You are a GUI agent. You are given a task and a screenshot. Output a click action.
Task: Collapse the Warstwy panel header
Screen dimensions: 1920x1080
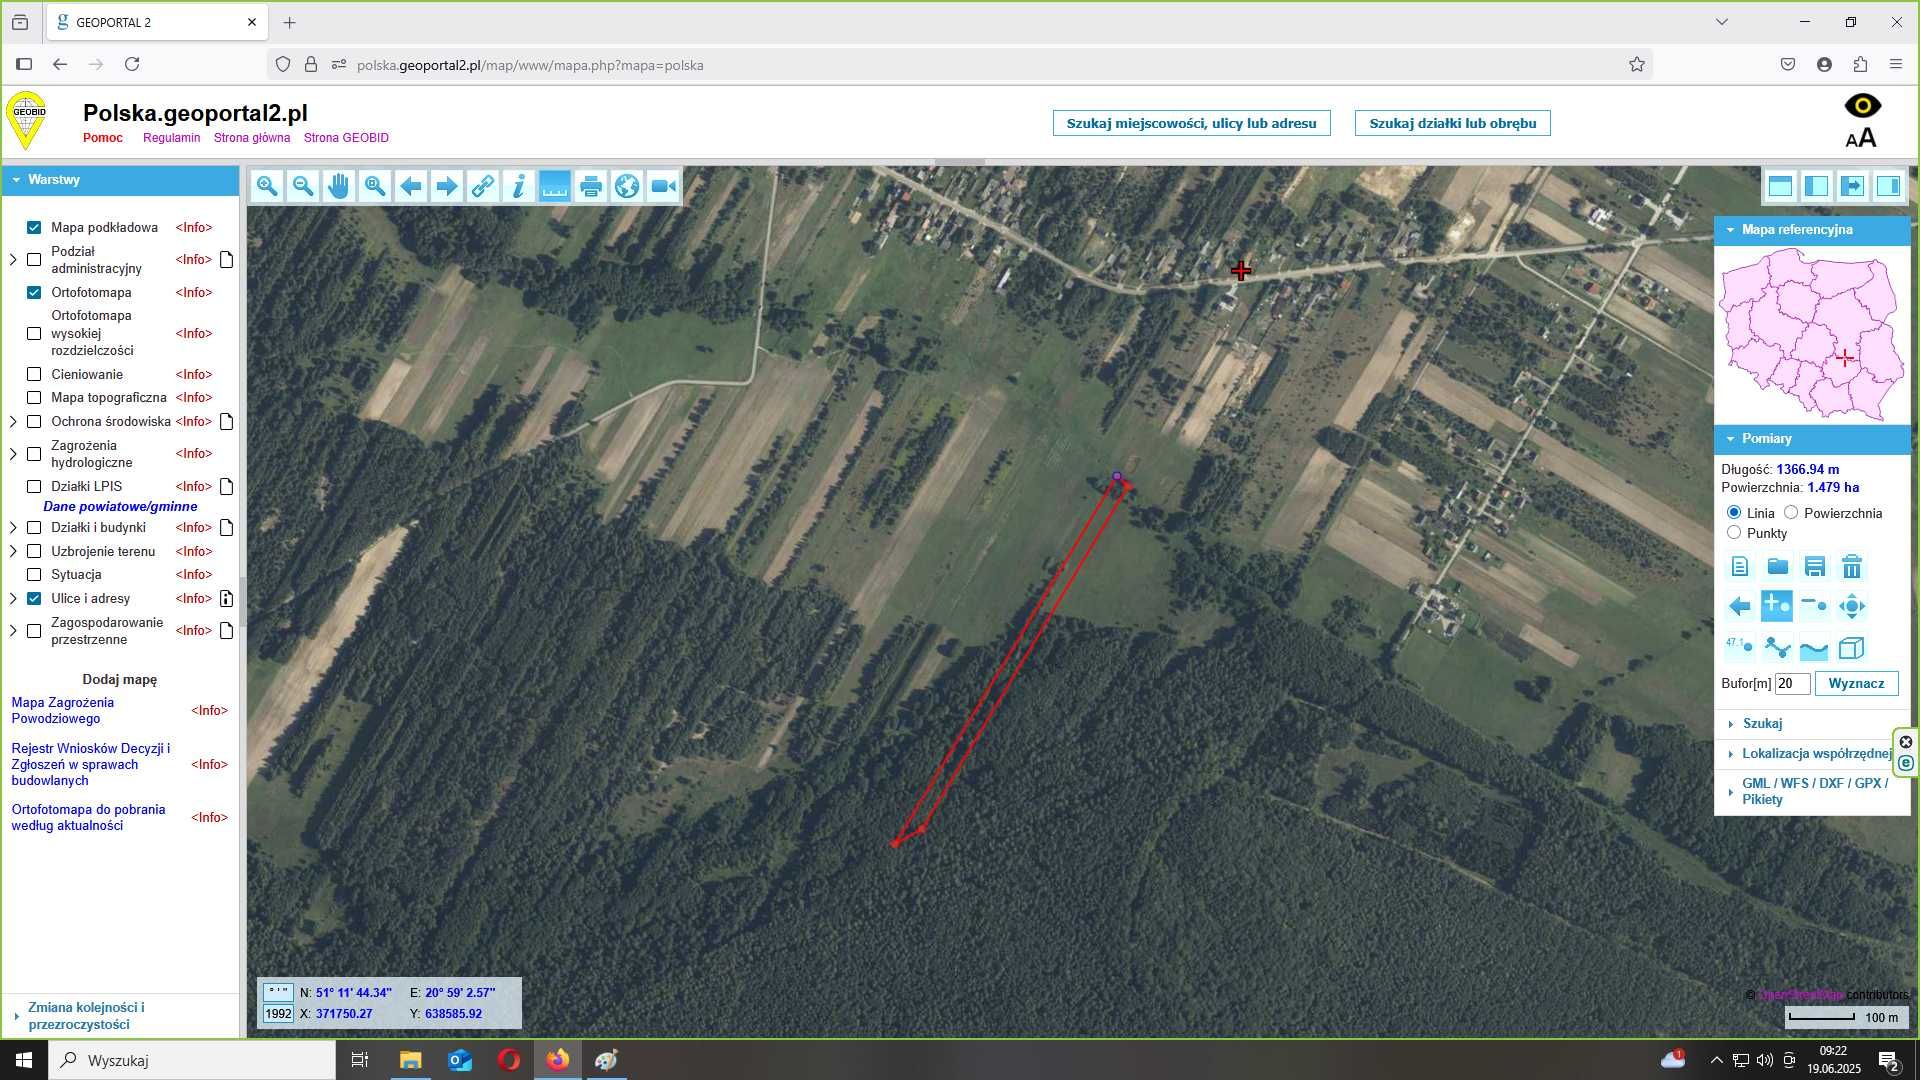click(x=120, y=180)
